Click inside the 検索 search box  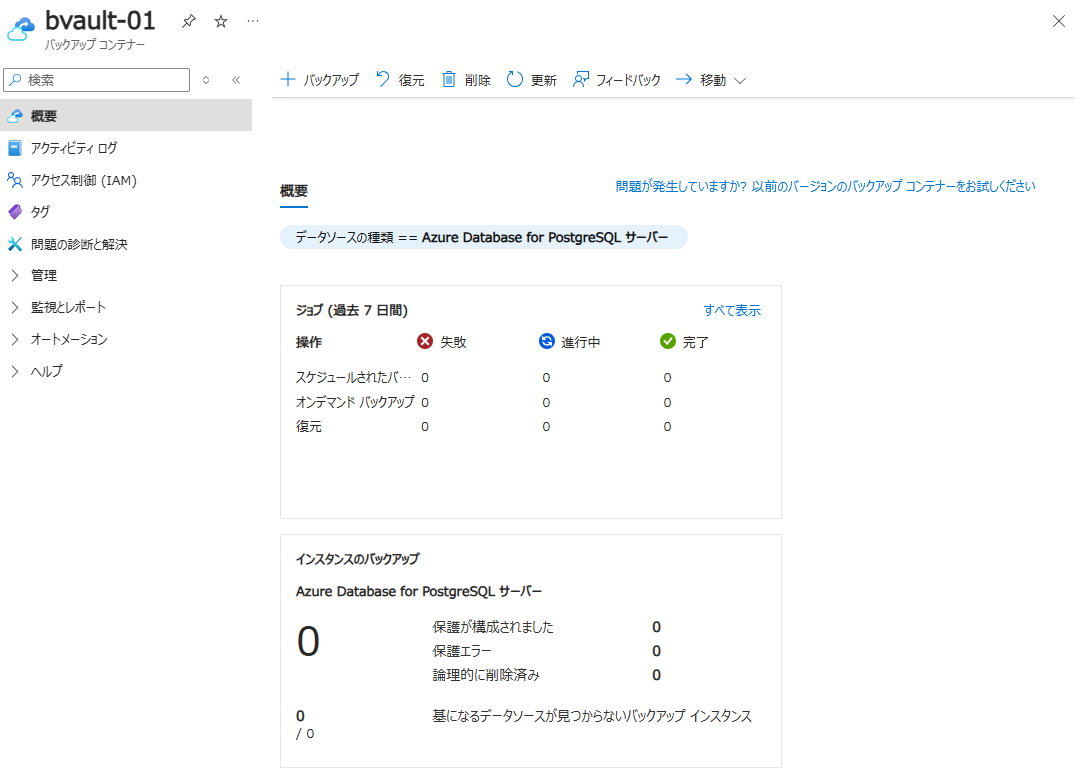pyautogui.click(x=97, y=80)
